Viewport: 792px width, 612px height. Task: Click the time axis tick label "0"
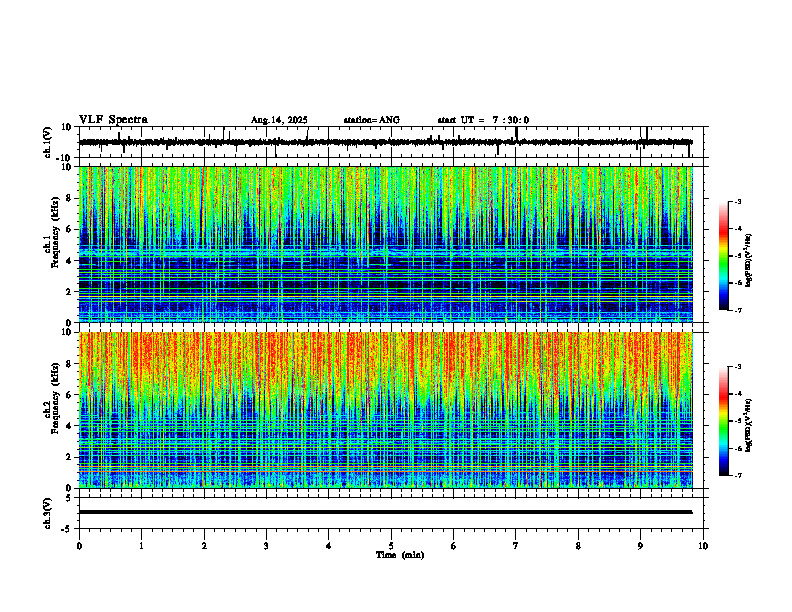coord(79,546)
